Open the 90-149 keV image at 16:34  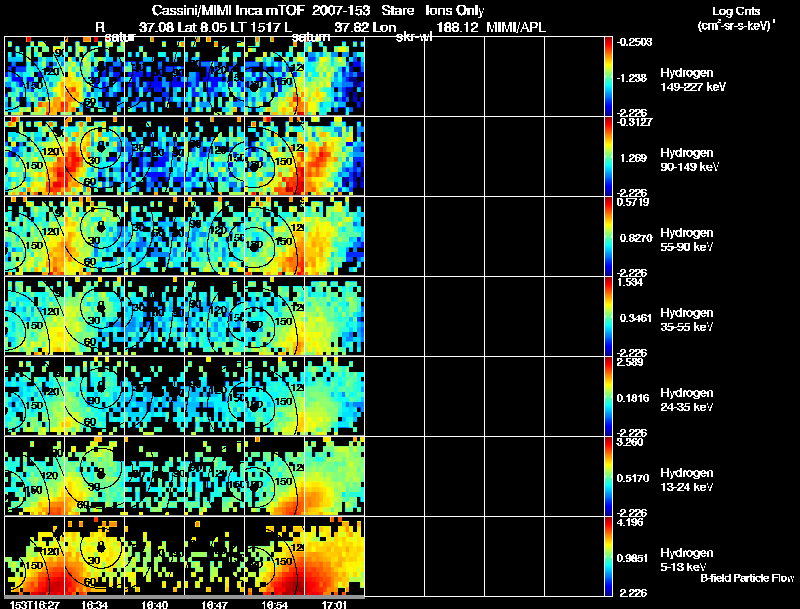click(94, 156)
